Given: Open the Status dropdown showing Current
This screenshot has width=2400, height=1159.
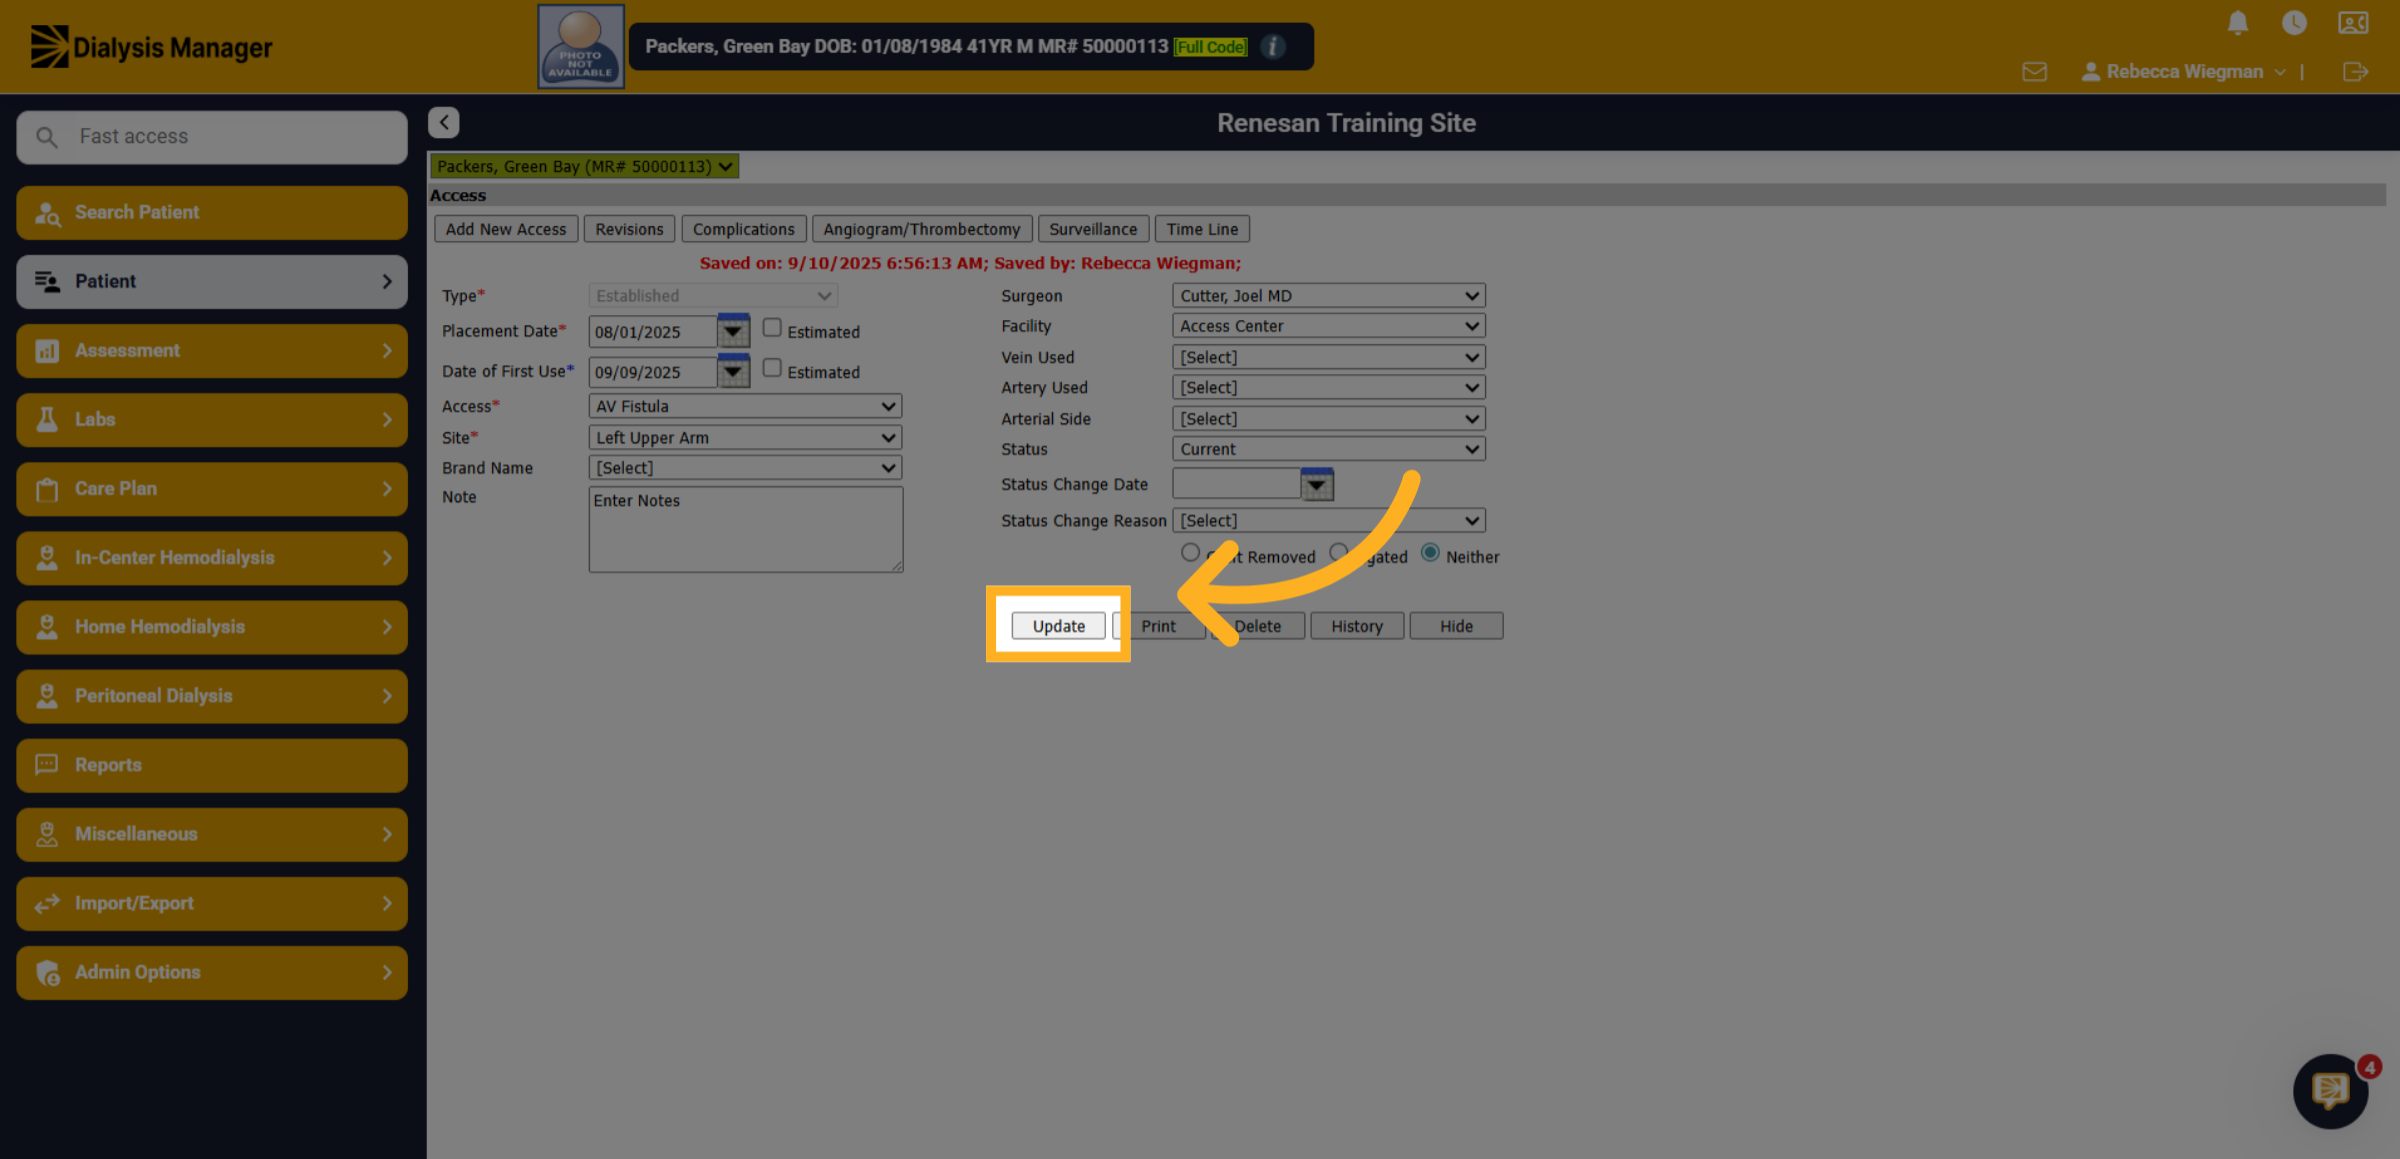Looking at the screenshot, I should click(1328, 449).
